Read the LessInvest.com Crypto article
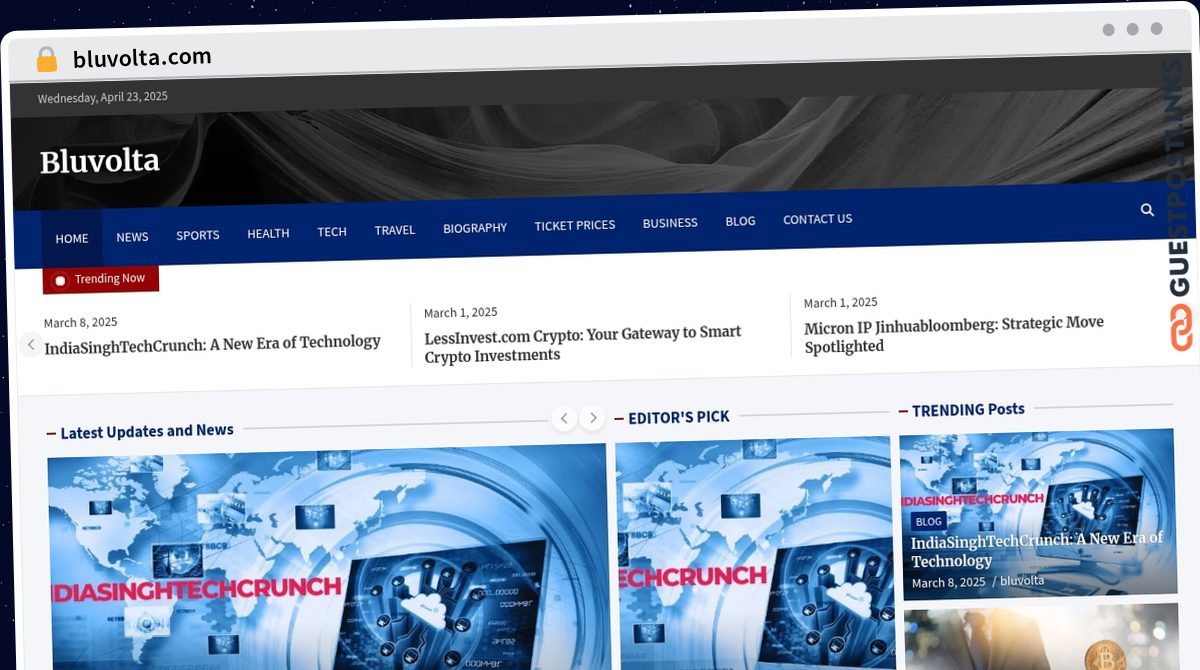 click(x=582, y=344)
